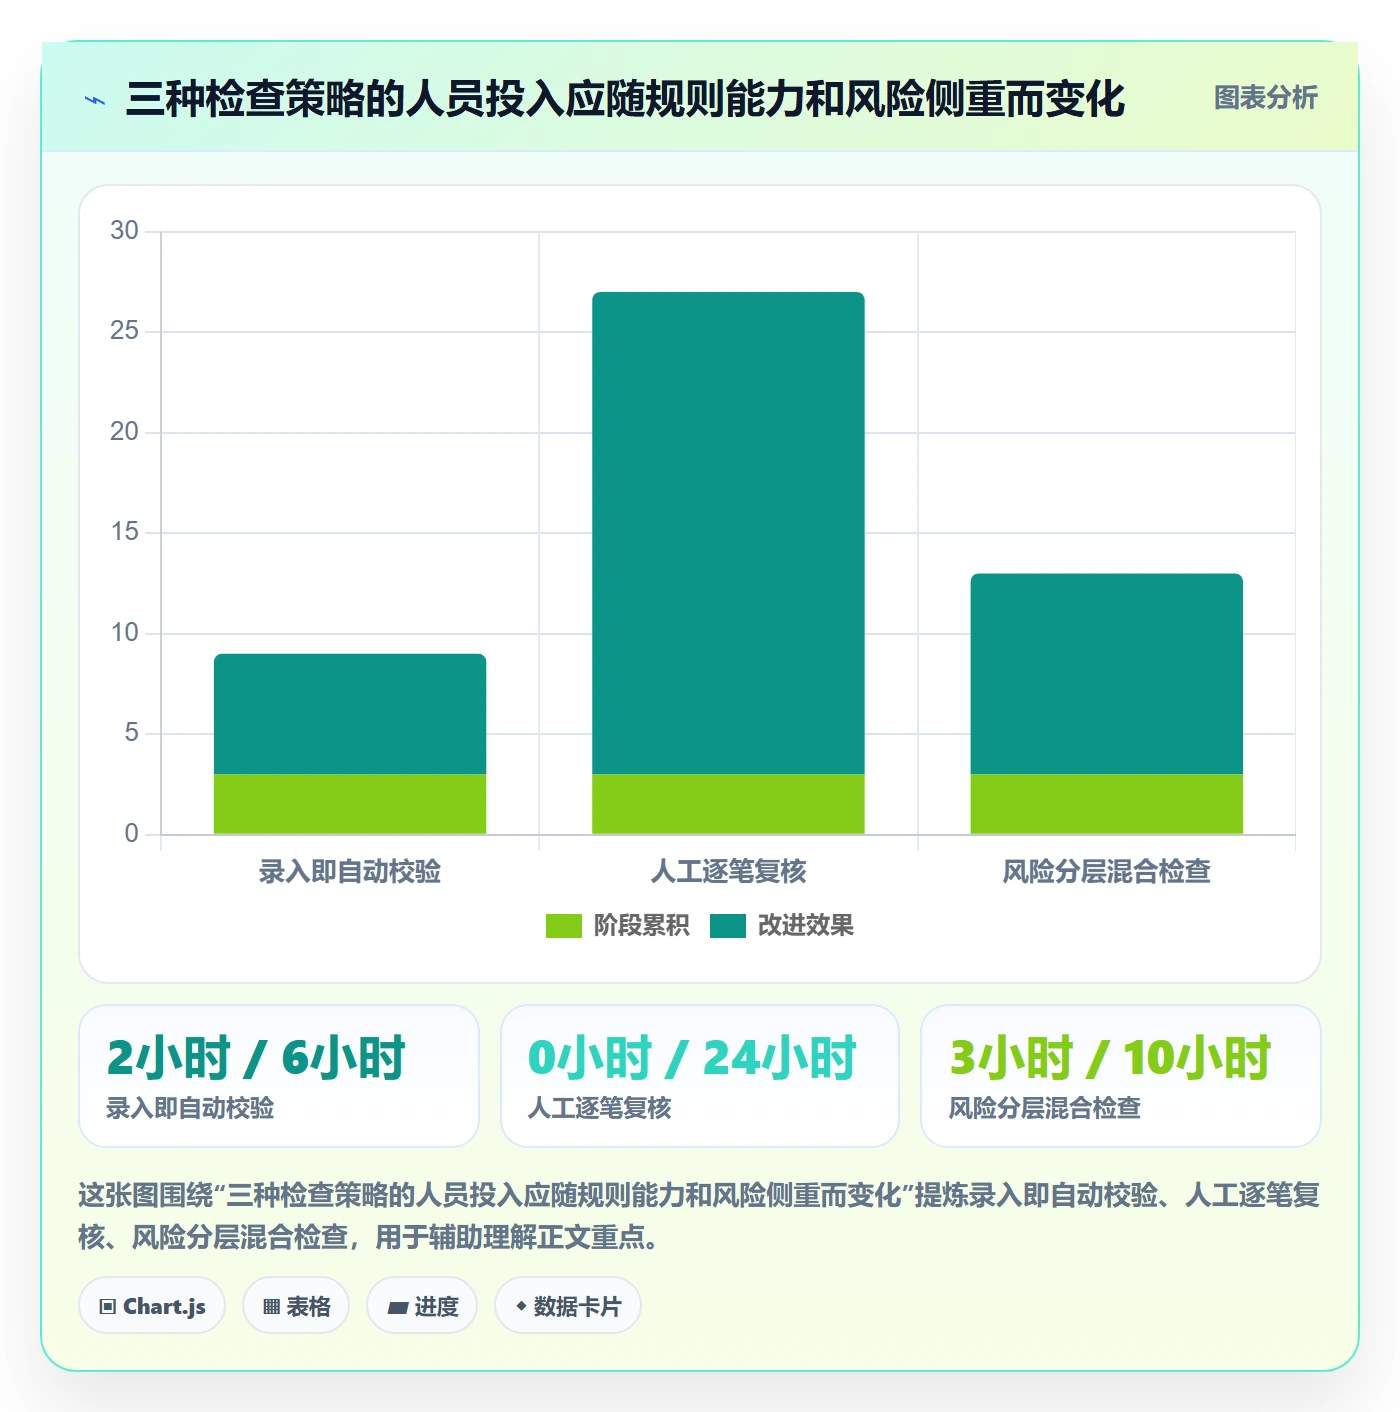Open the 3小时 / 10小时 data card
The image size is (1400, 1412).
1121,1076
